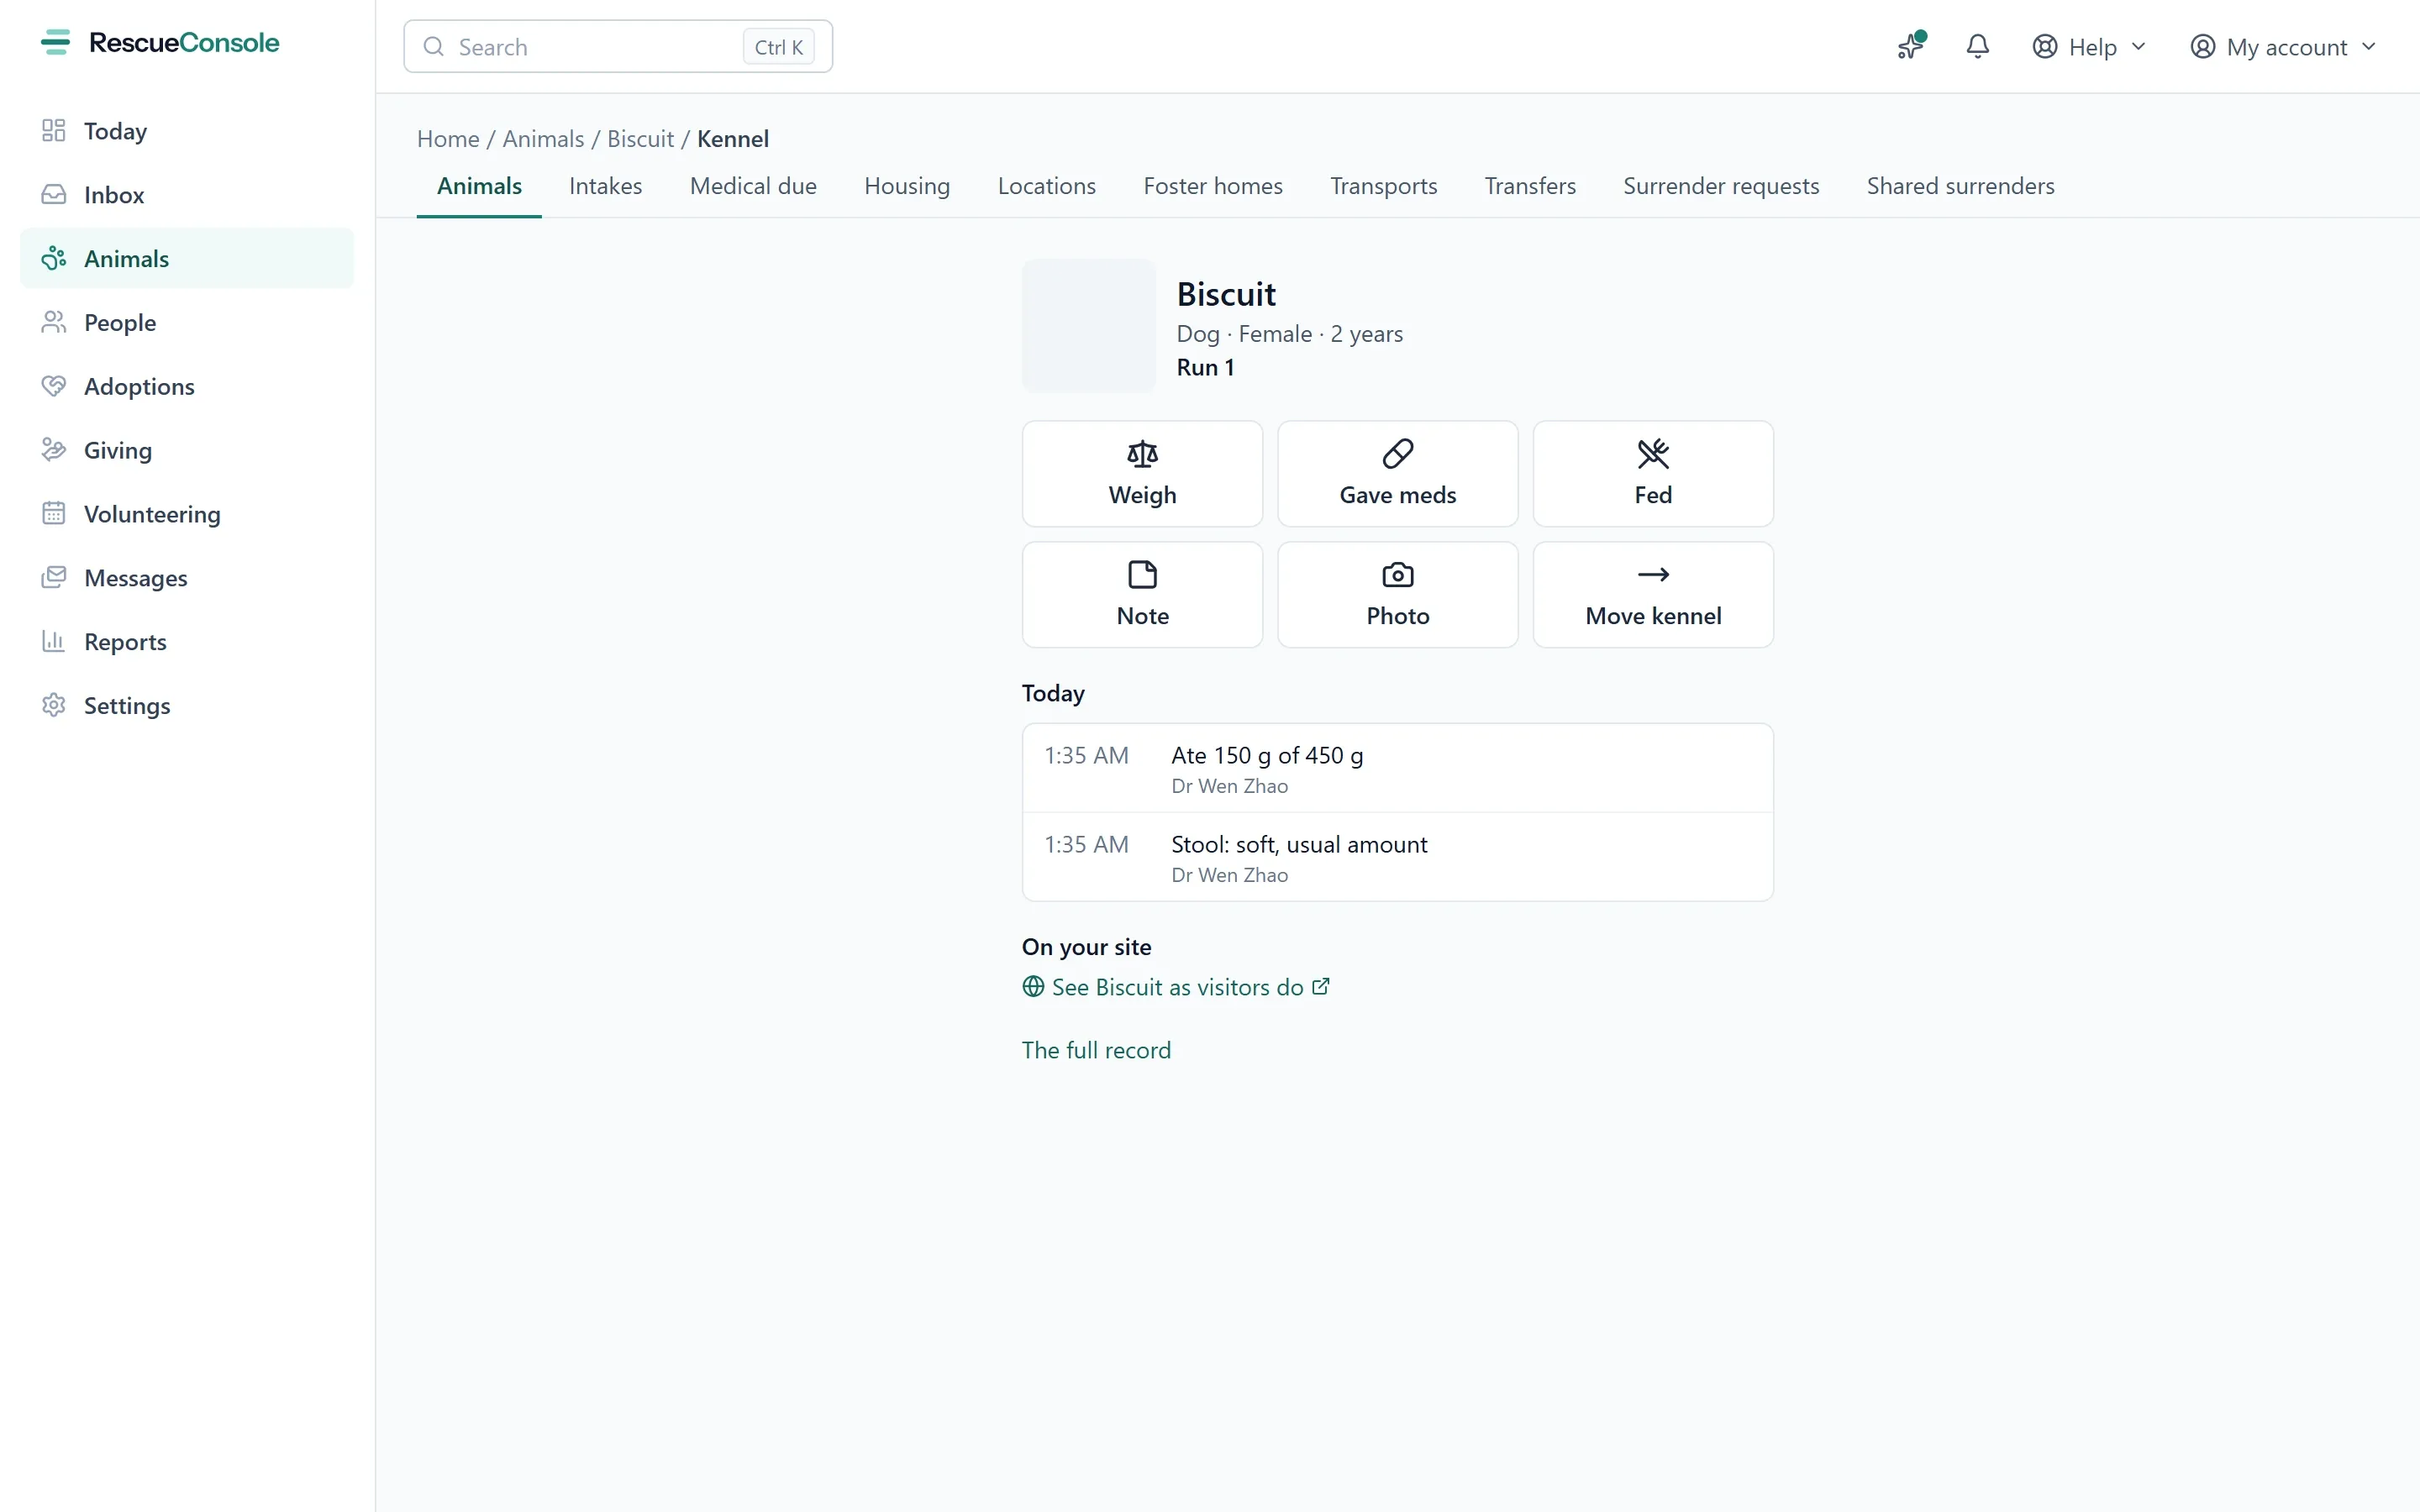This screenshot has width=2420, height=1512.
Task: Open the Photo camera action
Action: [1397, 595]
